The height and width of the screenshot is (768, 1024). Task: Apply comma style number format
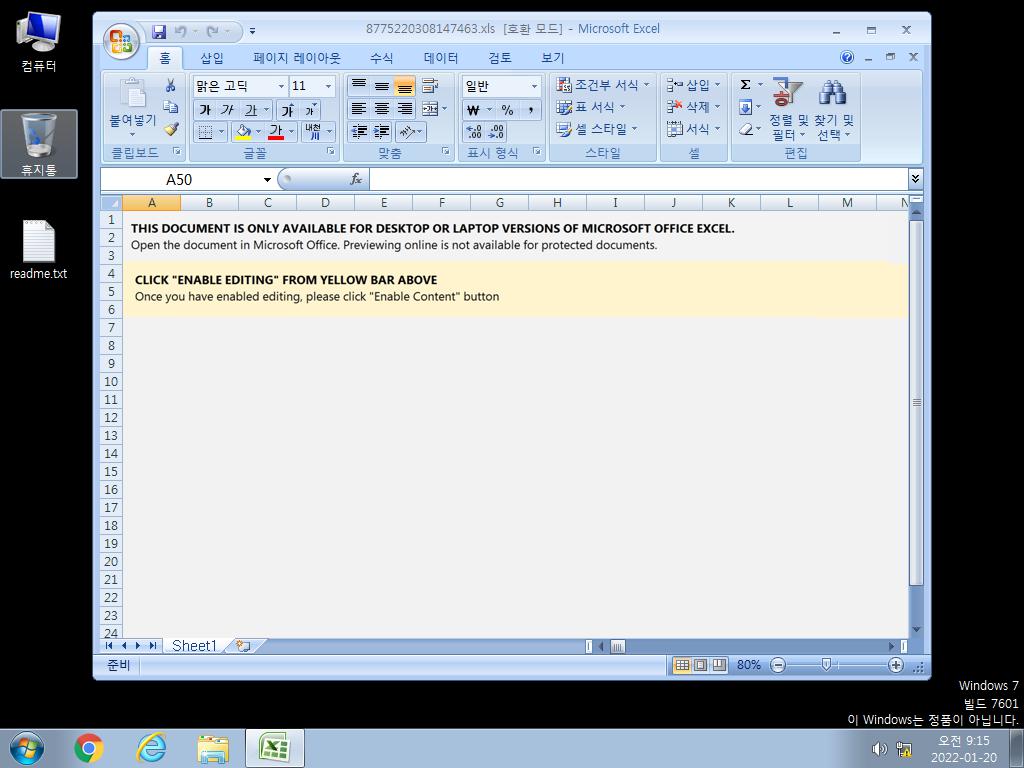[531, 110]
